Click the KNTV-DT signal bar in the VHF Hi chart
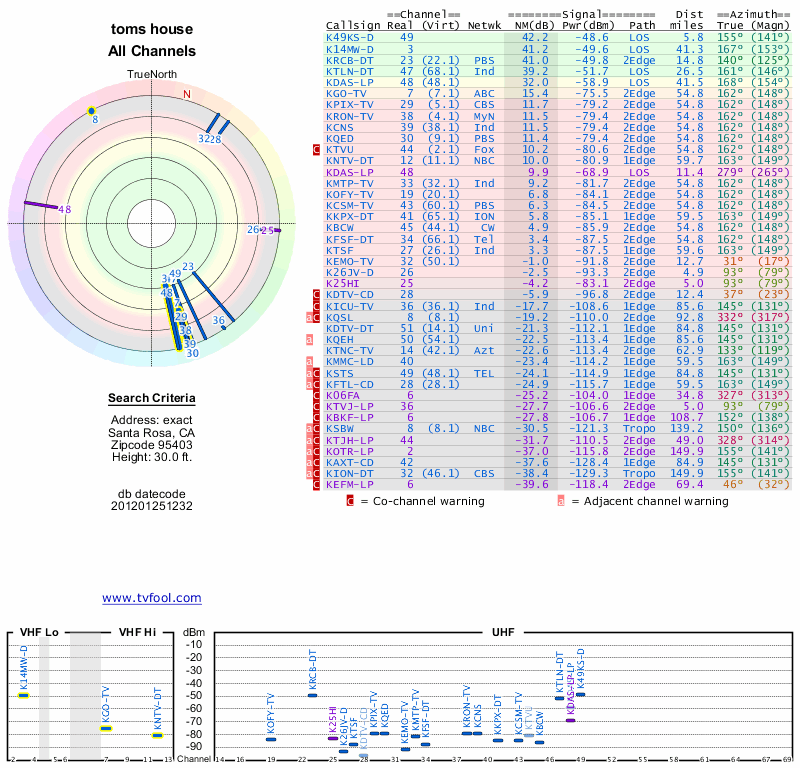 click(x=157, y=735)
